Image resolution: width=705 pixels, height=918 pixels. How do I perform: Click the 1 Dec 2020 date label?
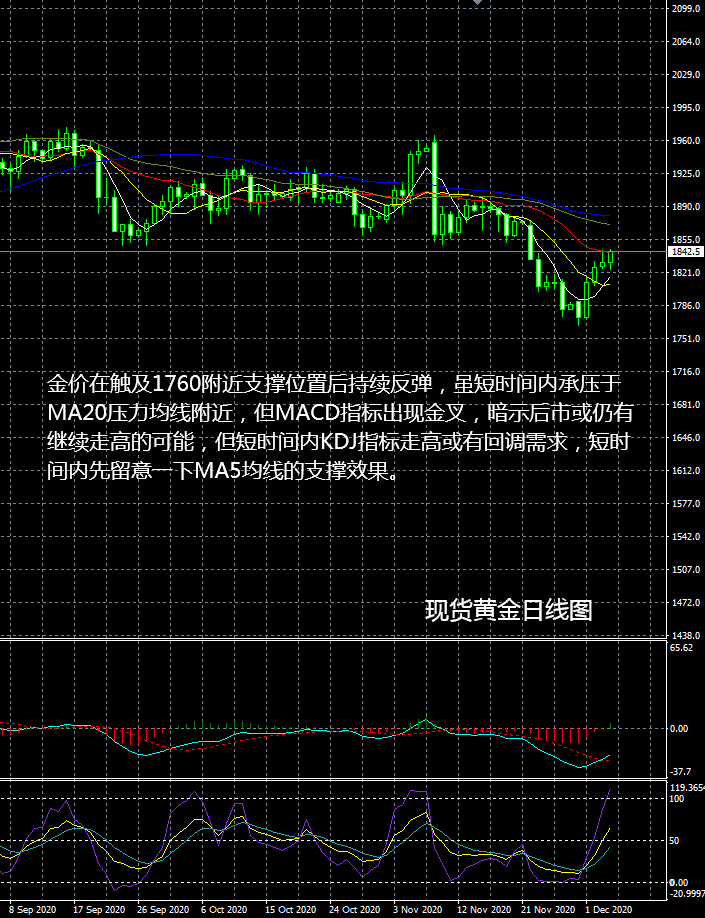point(610,910)
